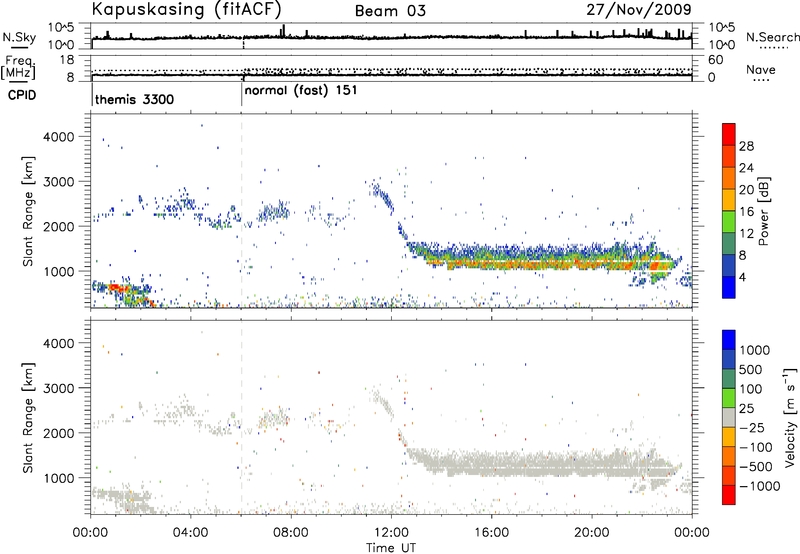Click the gray -25 to 25 velocity swatch
800x554 pixels.
click(x=729, y=418)
